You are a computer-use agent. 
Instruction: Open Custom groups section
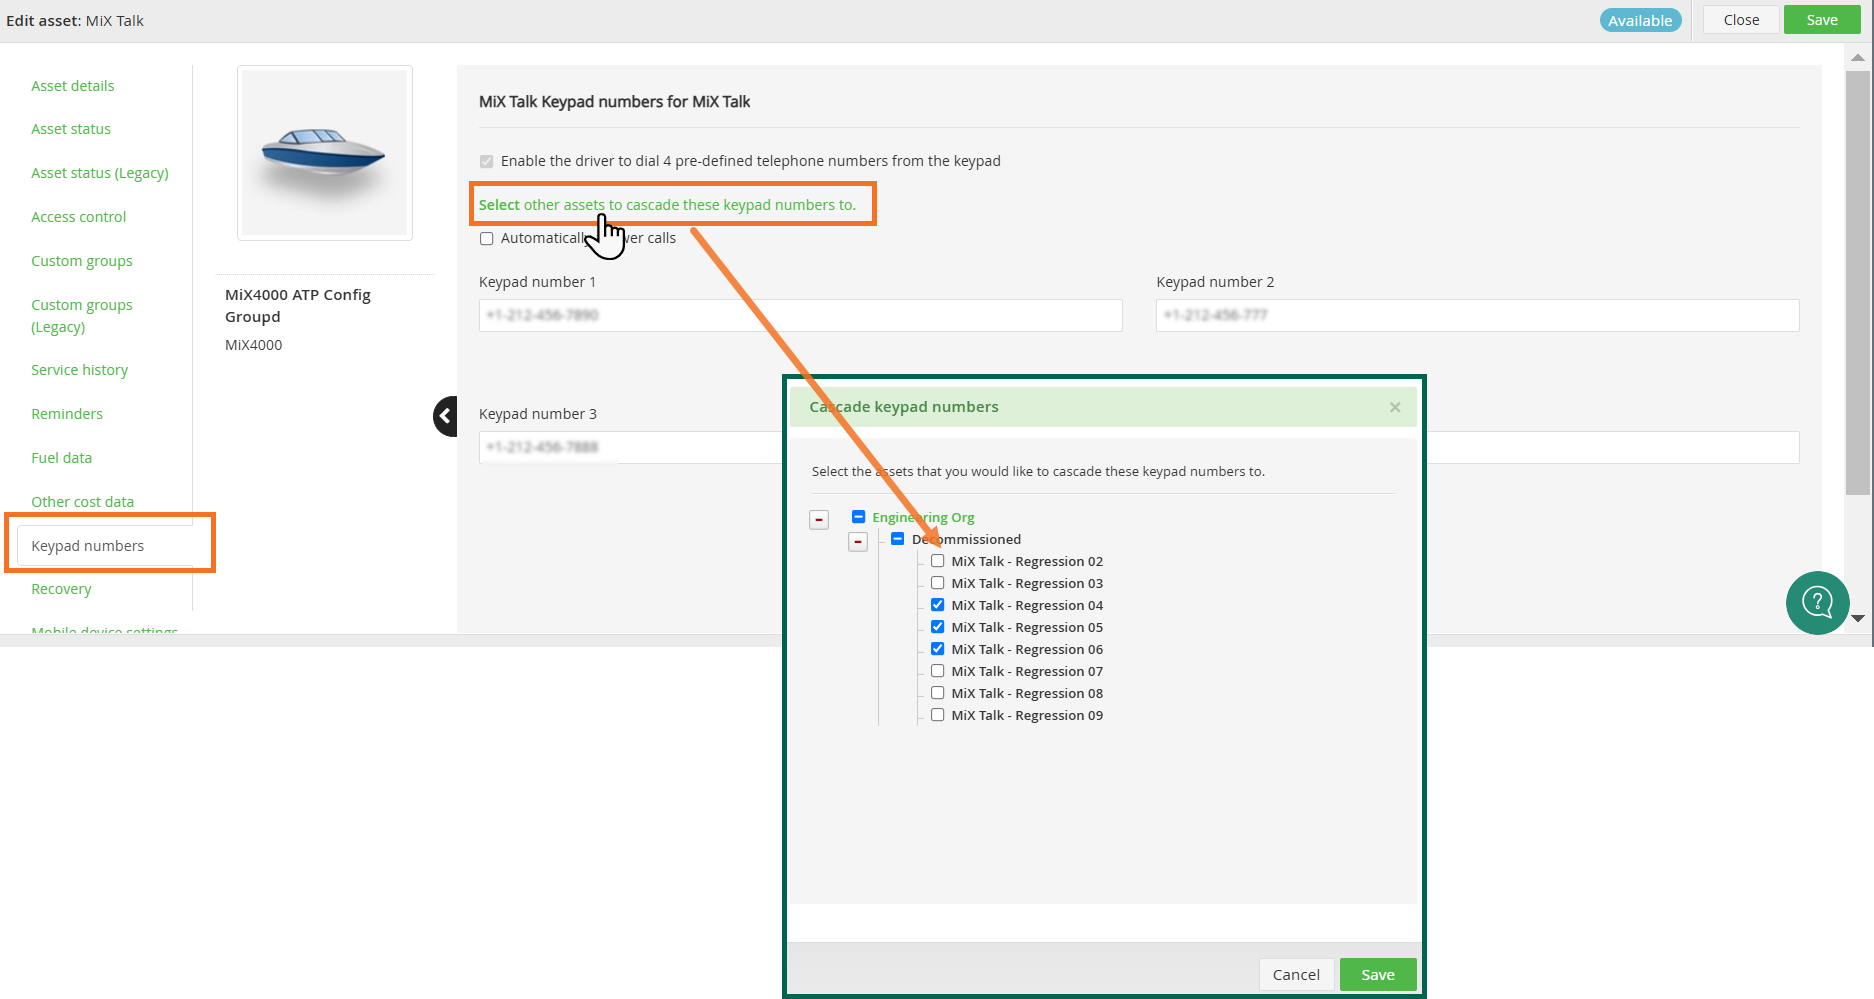point(82,261)
